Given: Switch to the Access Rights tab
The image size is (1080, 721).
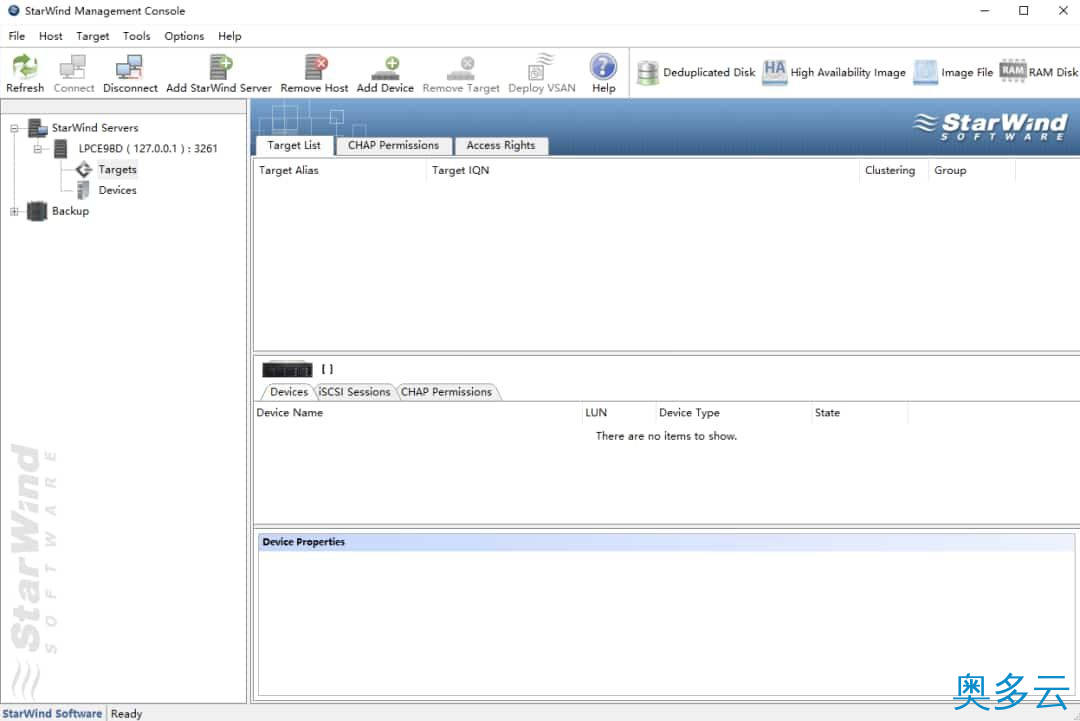Looking at the screenshot, I should 501,145.
